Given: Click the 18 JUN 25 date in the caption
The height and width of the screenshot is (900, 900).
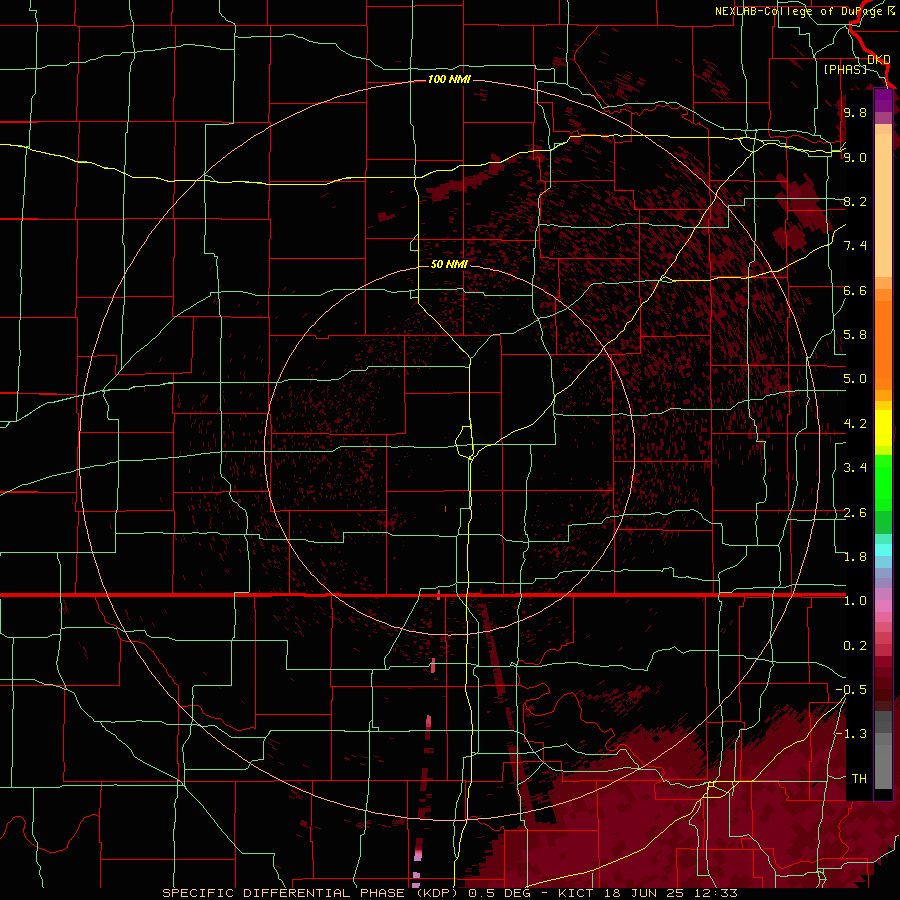Looking at the screenshot, I should (646, 893).
